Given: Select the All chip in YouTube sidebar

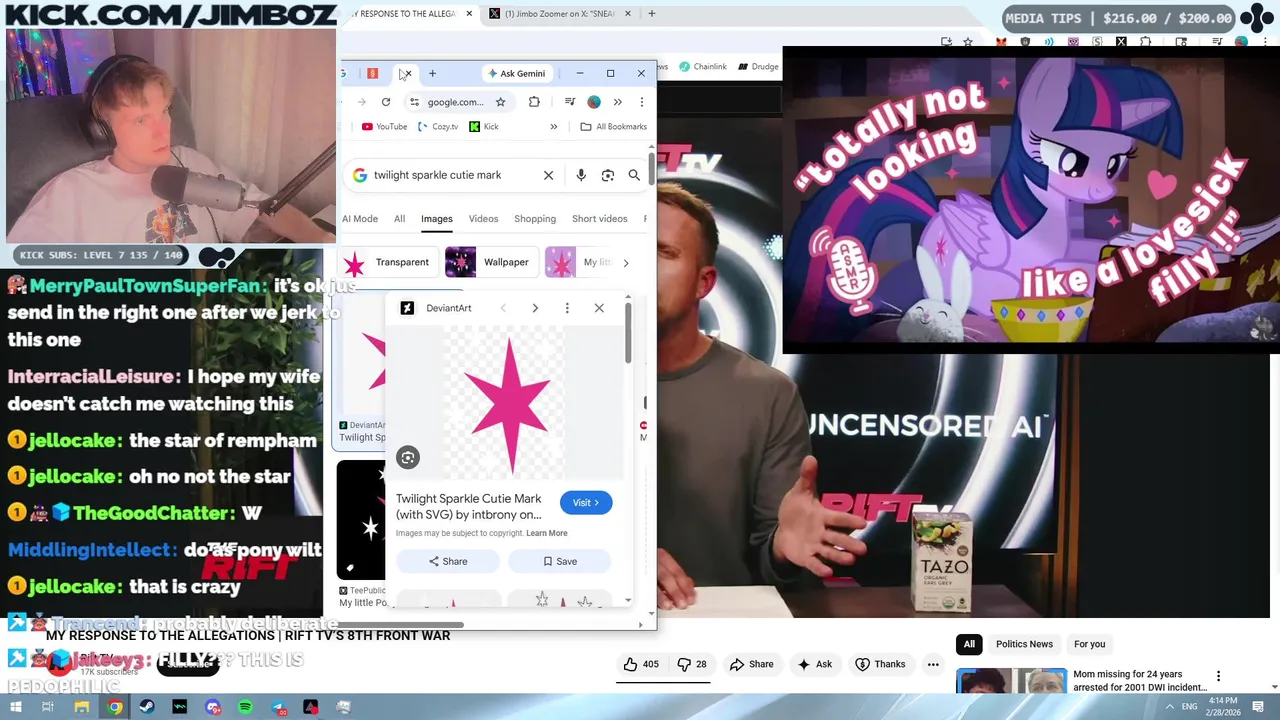Looking at the screenshot, I should [969, 644].
